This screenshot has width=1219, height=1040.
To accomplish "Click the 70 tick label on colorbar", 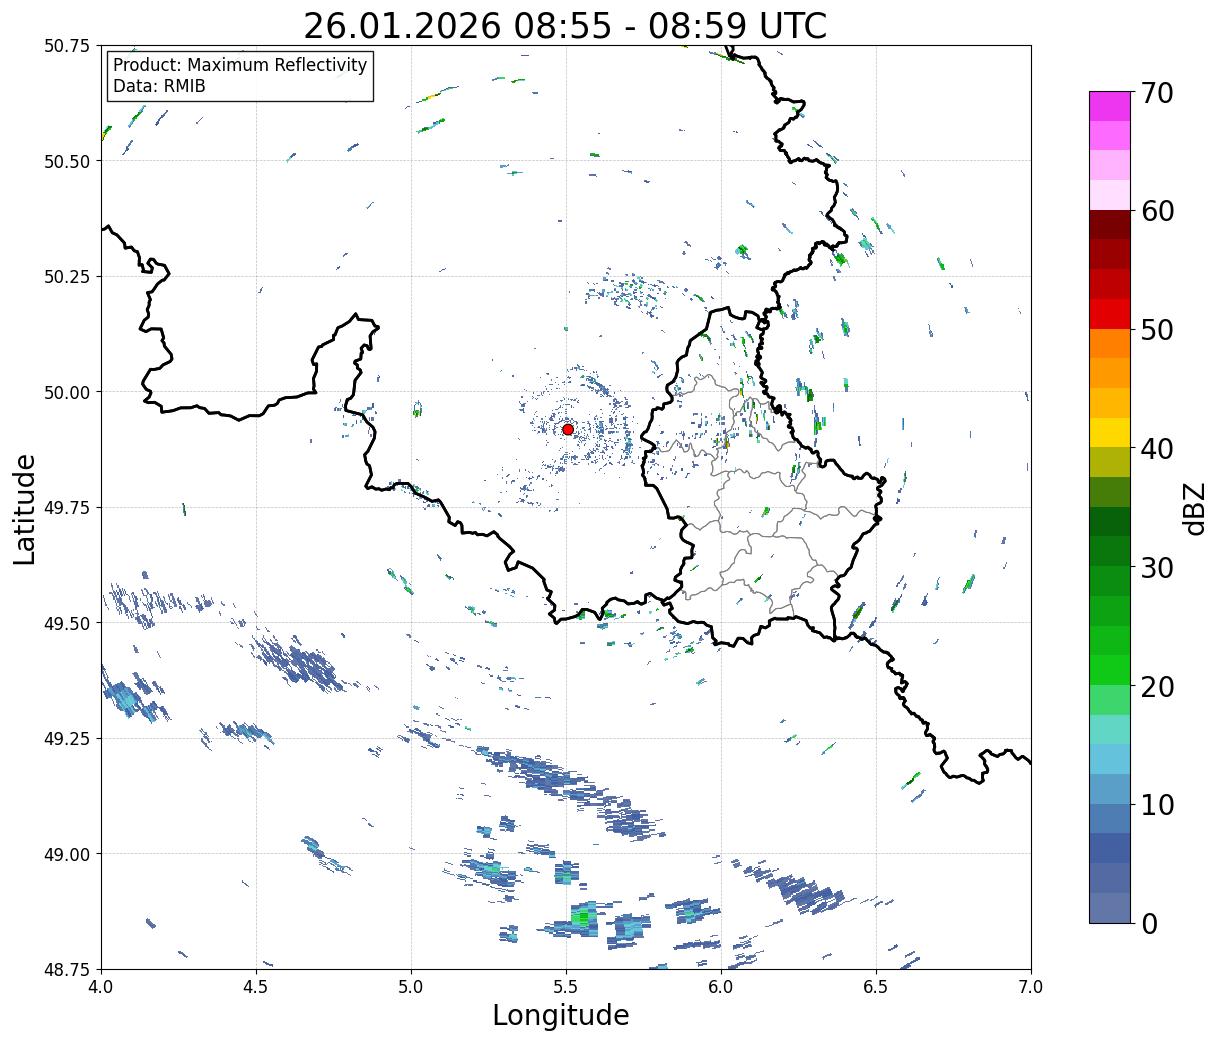I will click(x=1156, y=93).
